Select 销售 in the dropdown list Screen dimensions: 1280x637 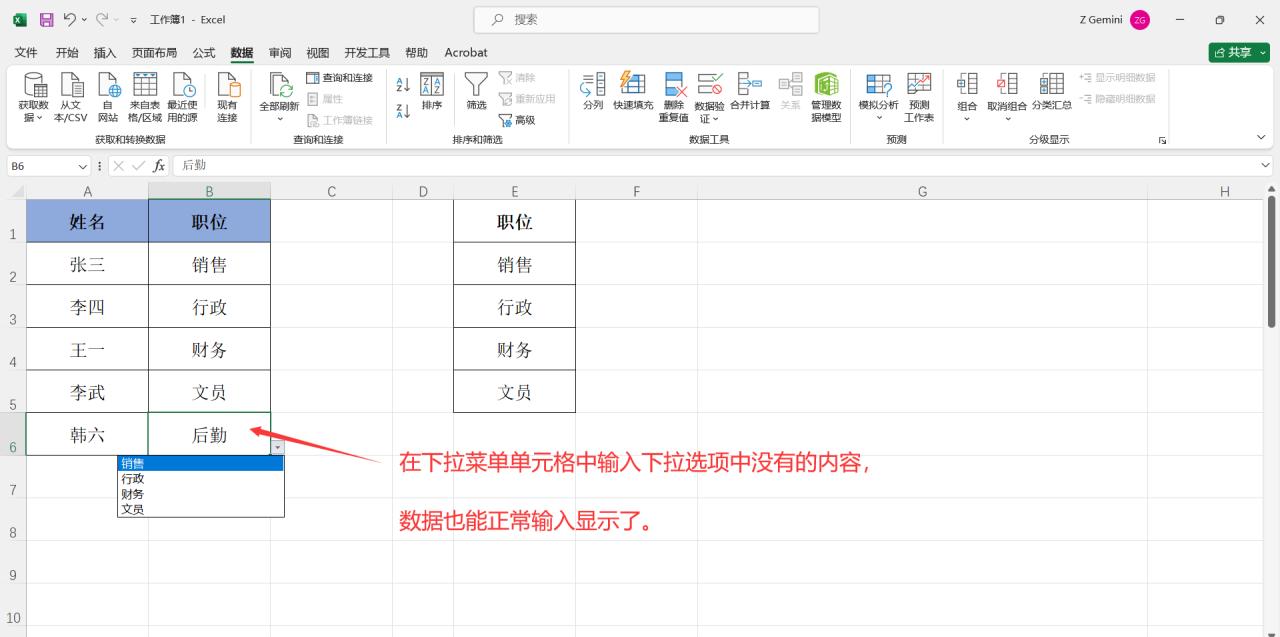[200, 463]
